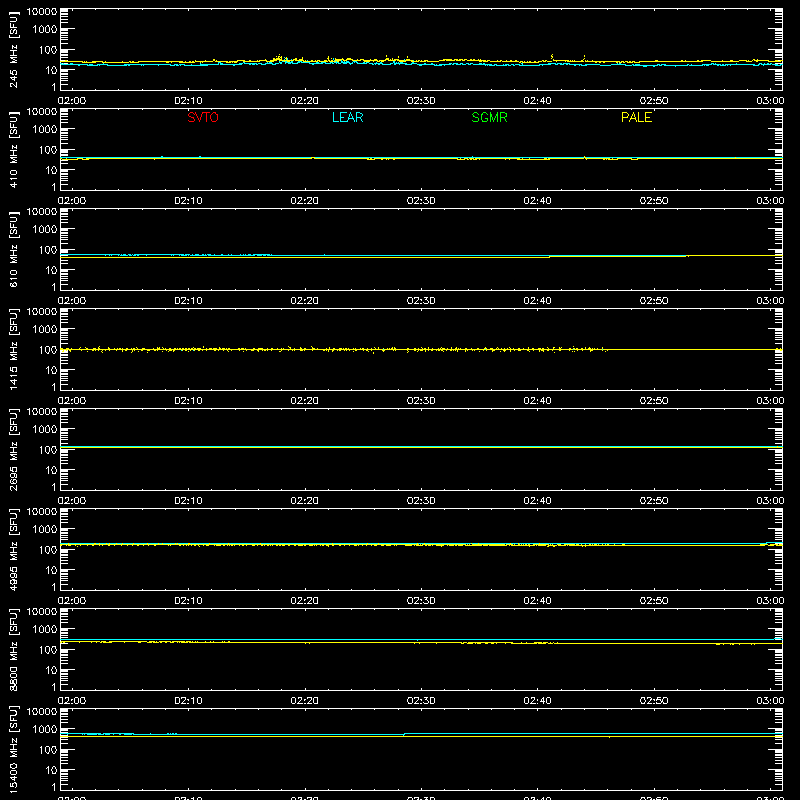Click the 10000 y-tick on the 245 MHz plot
800x800 pixels.
(42, 12)
